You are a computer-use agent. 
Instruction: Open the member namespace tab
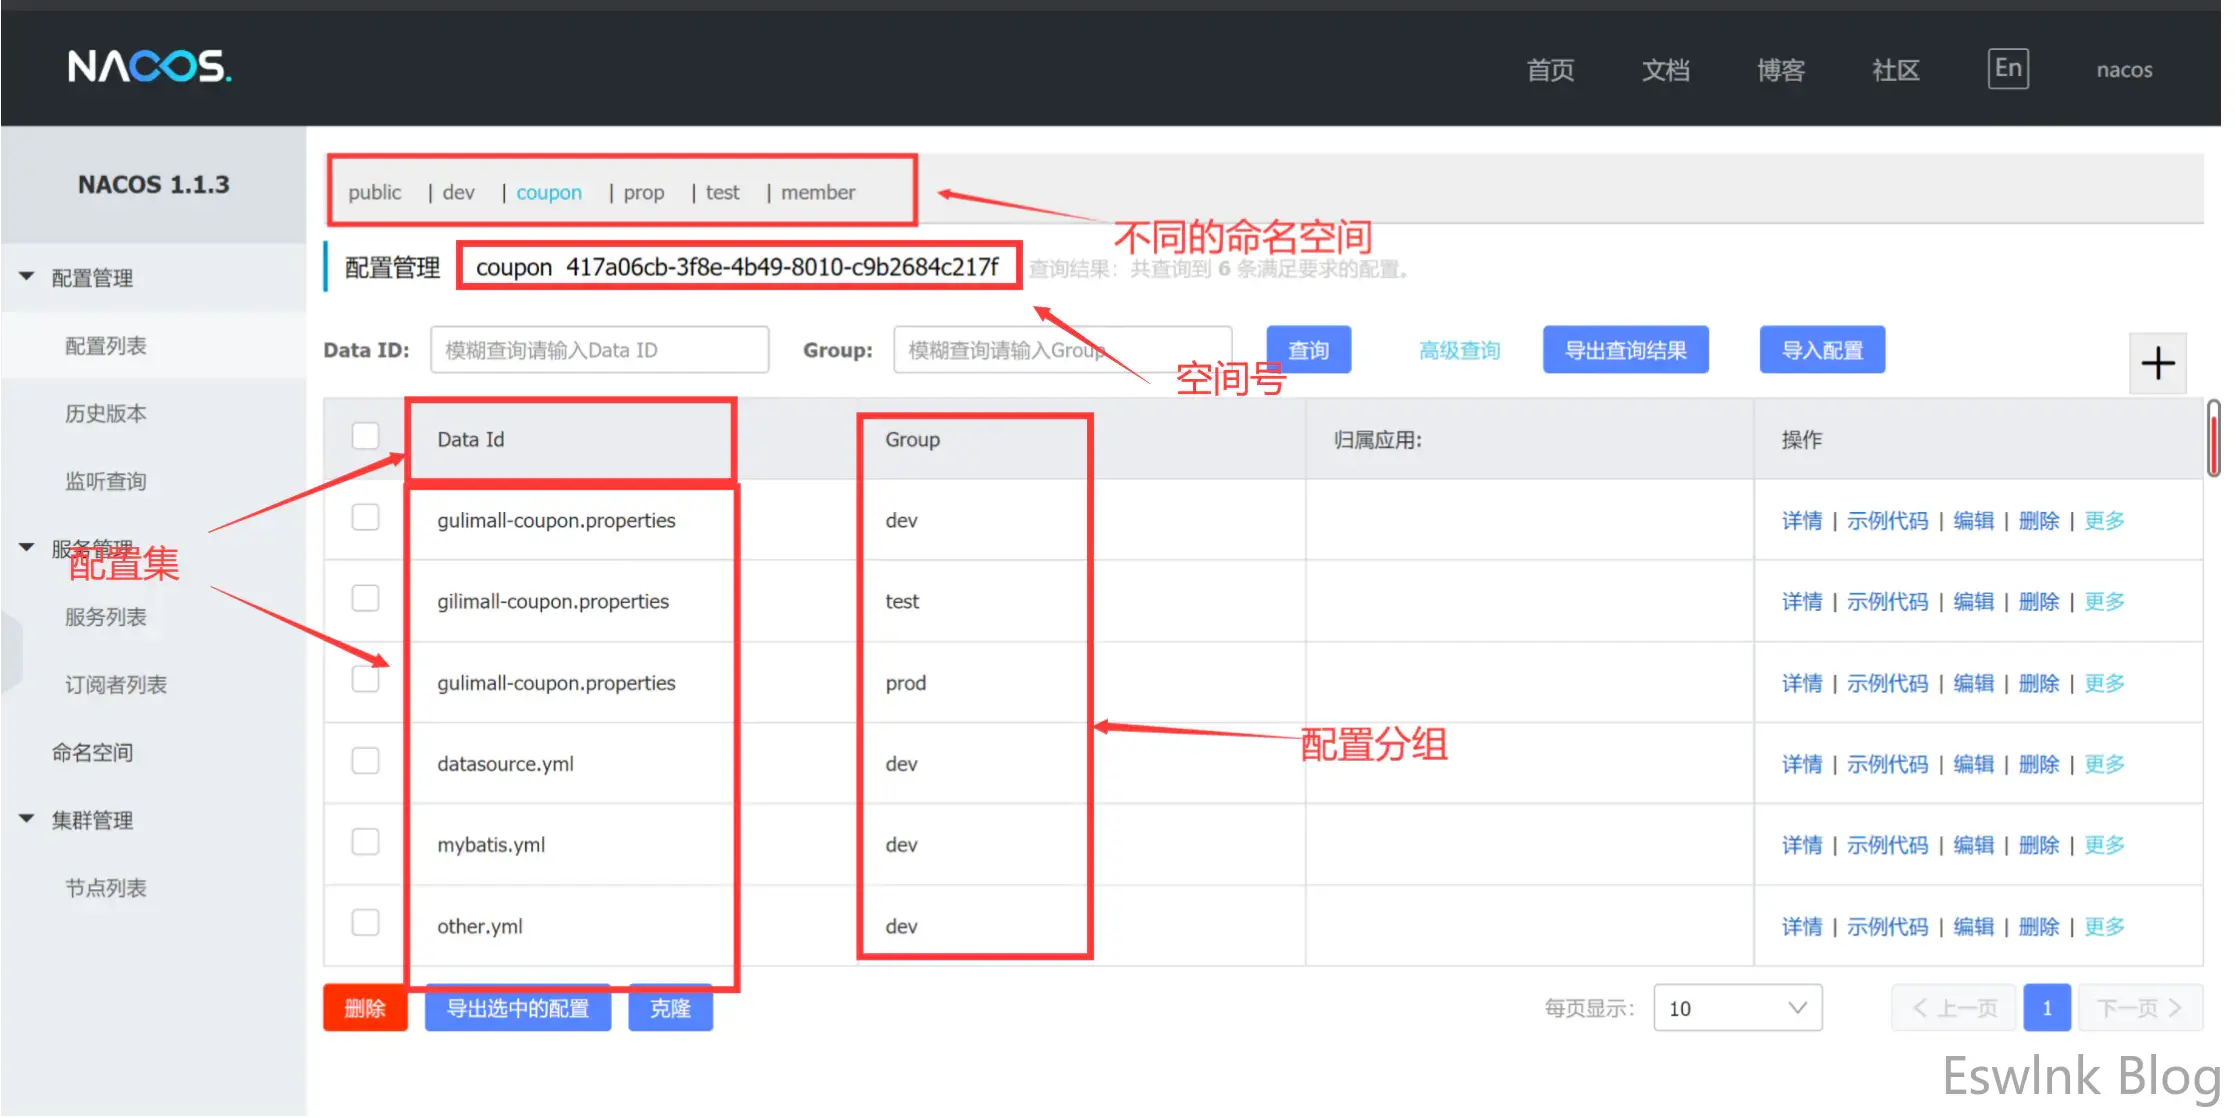(x=817, y=192)
